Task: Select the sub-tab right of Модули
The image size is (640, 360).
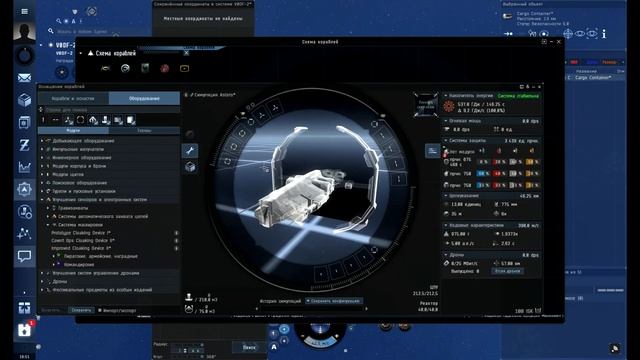Action: coord(144,131)
